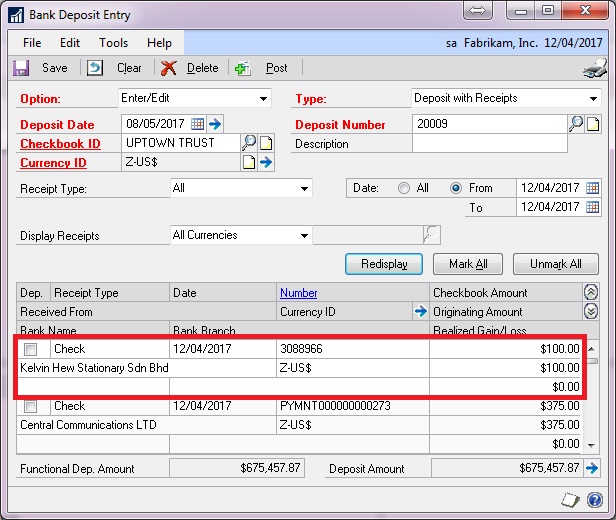Viewport: 616px width, 520px height.
Task: Click the Post icon with green plus
Action: point(243,68)
